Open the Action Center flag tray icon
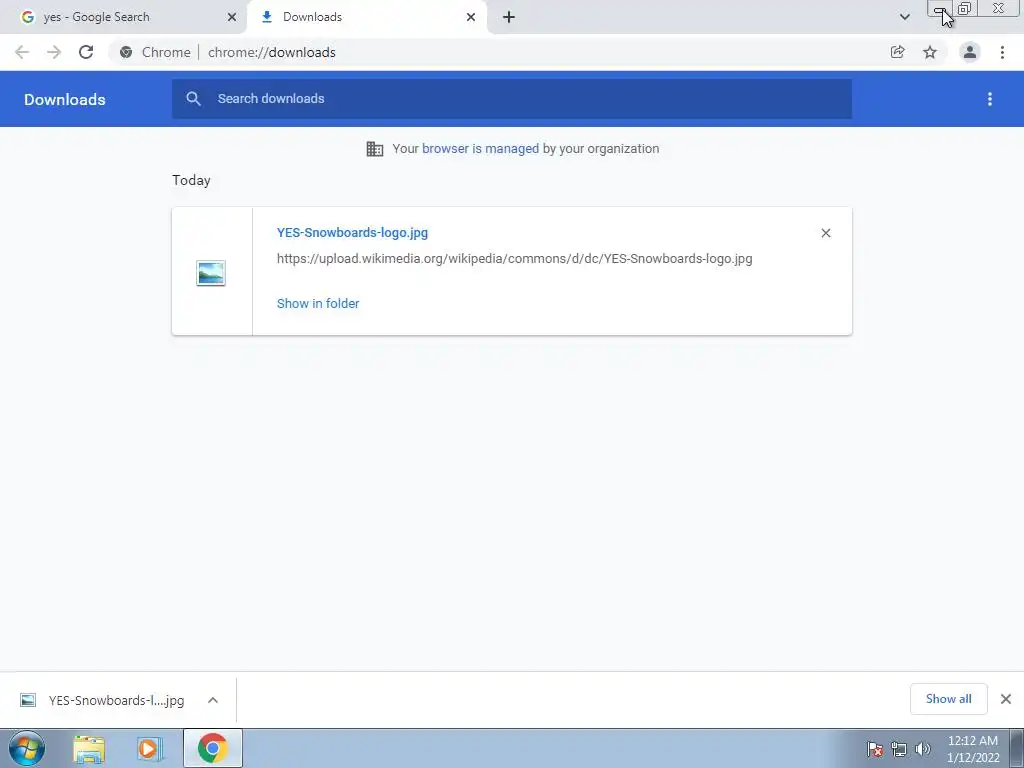 point(874,749)
